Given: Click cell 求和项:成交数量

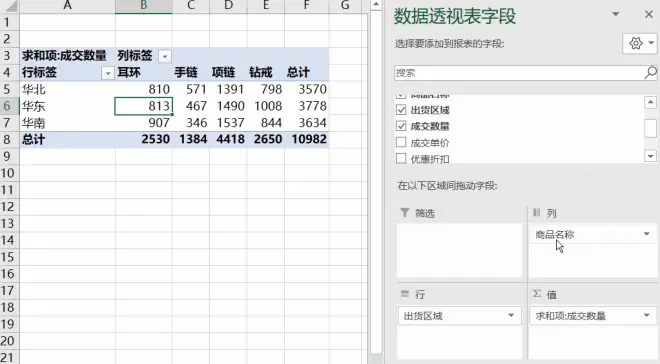Looking at the screenshot, I should [x=67, y=56].
